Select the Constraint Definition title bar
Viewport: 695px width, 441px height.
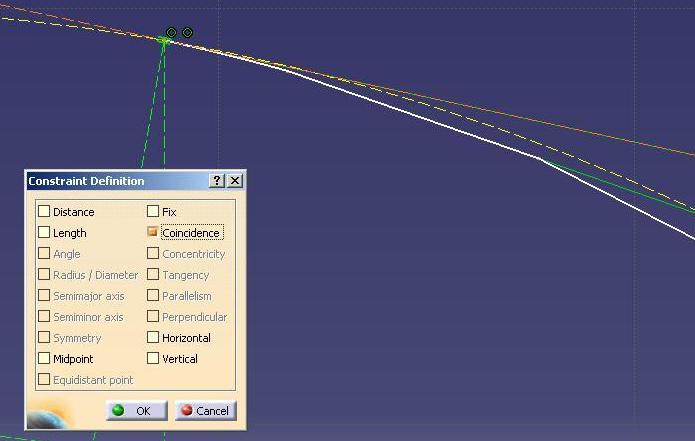tap(135, 181)
